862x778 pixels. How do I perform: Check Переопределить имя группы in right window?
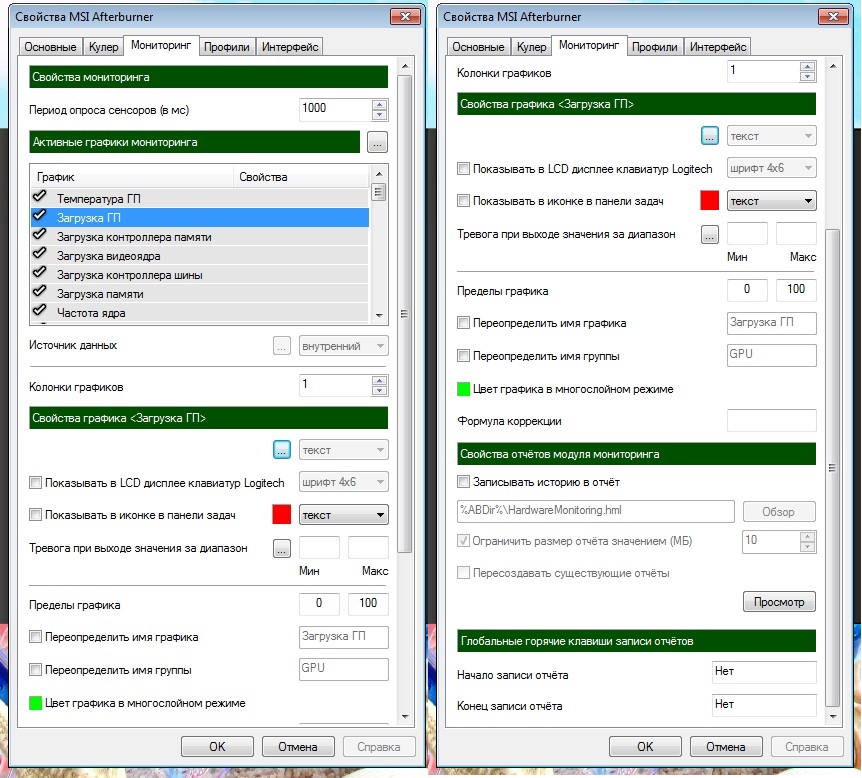(x=463, y=356)
